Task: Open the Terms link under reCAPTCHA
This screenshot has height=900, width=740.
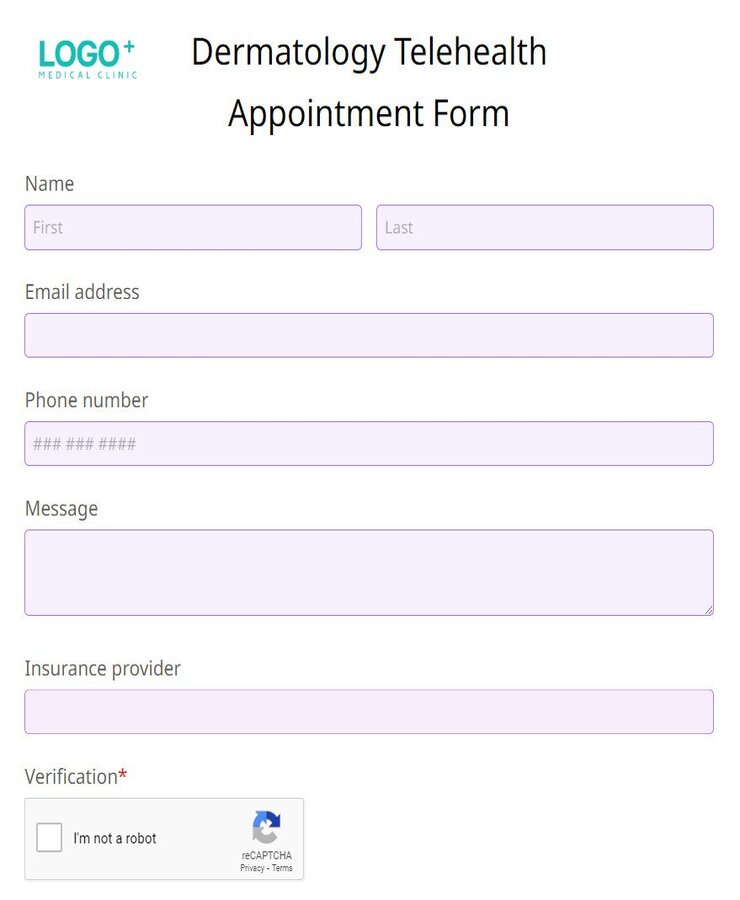Action: tap(281, 868)
